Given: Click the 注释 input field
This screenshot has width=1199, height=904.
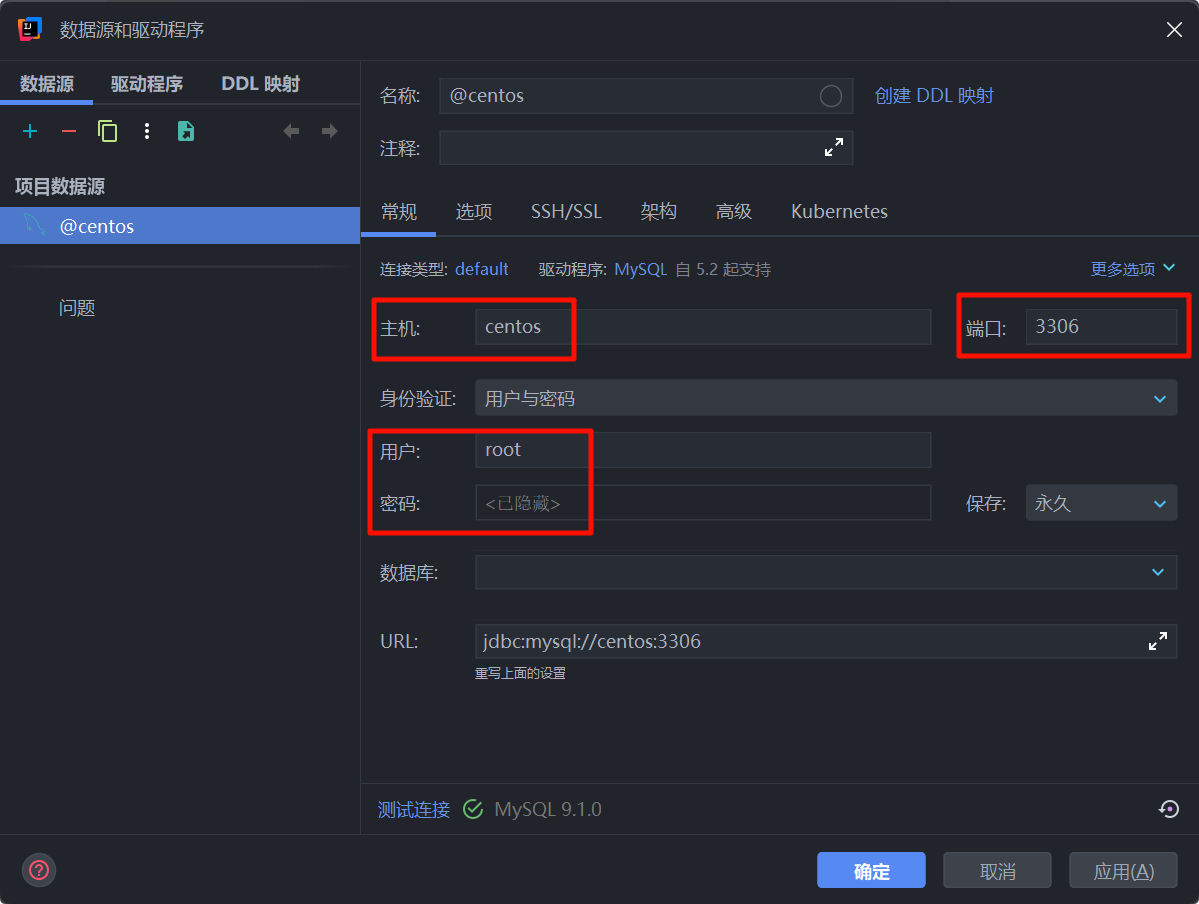Looking at the screenshot, I should point(646,148).
